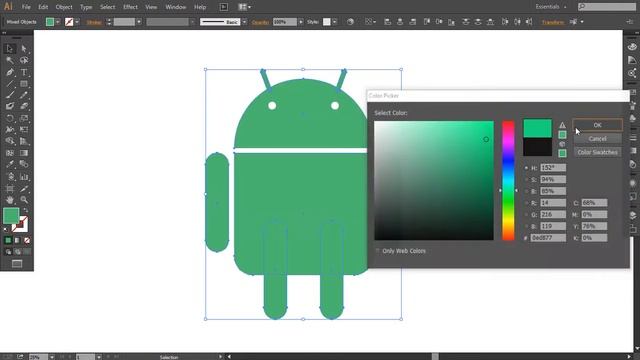Image resolution: width=640 pixels, height=360 pixels.
Task: Click Cancel in Color Picker
Action: pyautogui.click(x=598, y=139)
